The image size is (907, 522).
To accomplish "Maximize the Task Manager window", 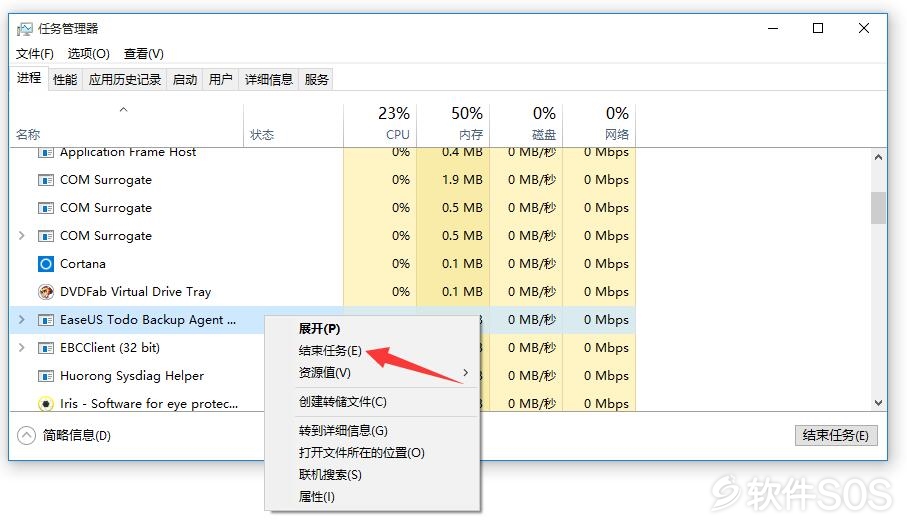I will [818, 28].
